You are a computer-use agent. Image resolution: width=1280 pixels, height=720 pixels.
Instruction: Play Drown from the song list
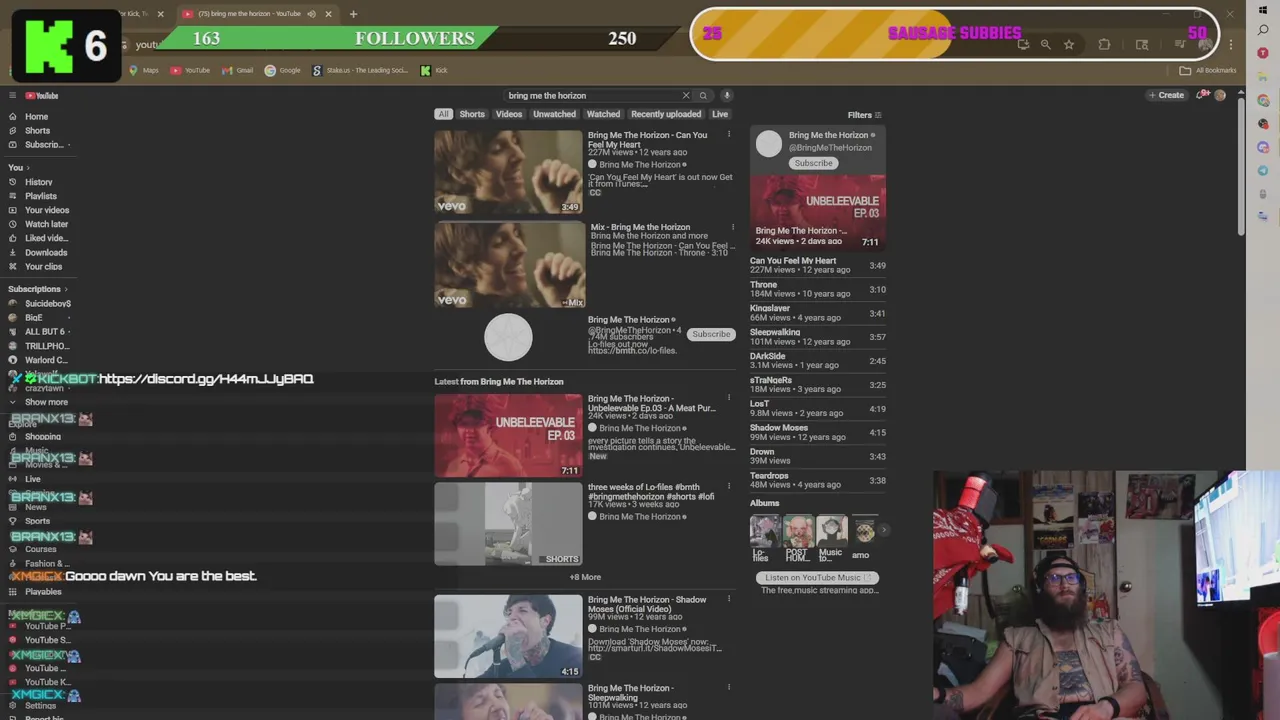pos(818,456)
